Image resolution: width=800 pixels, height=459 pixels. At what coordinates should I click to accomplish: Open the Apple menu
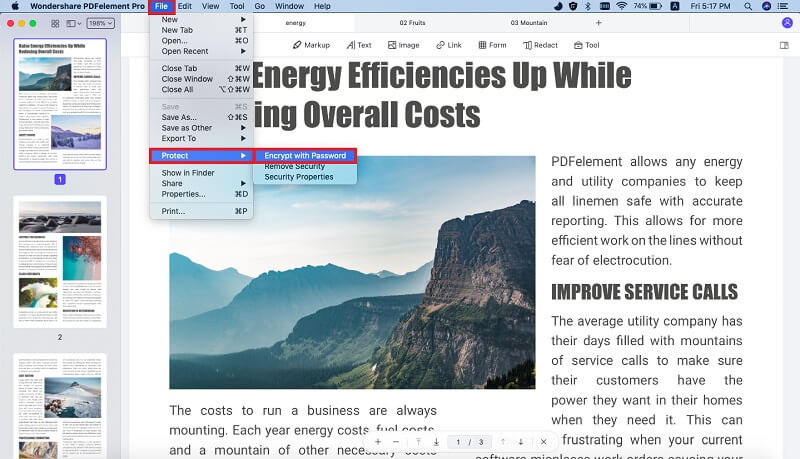click(15, 6)
